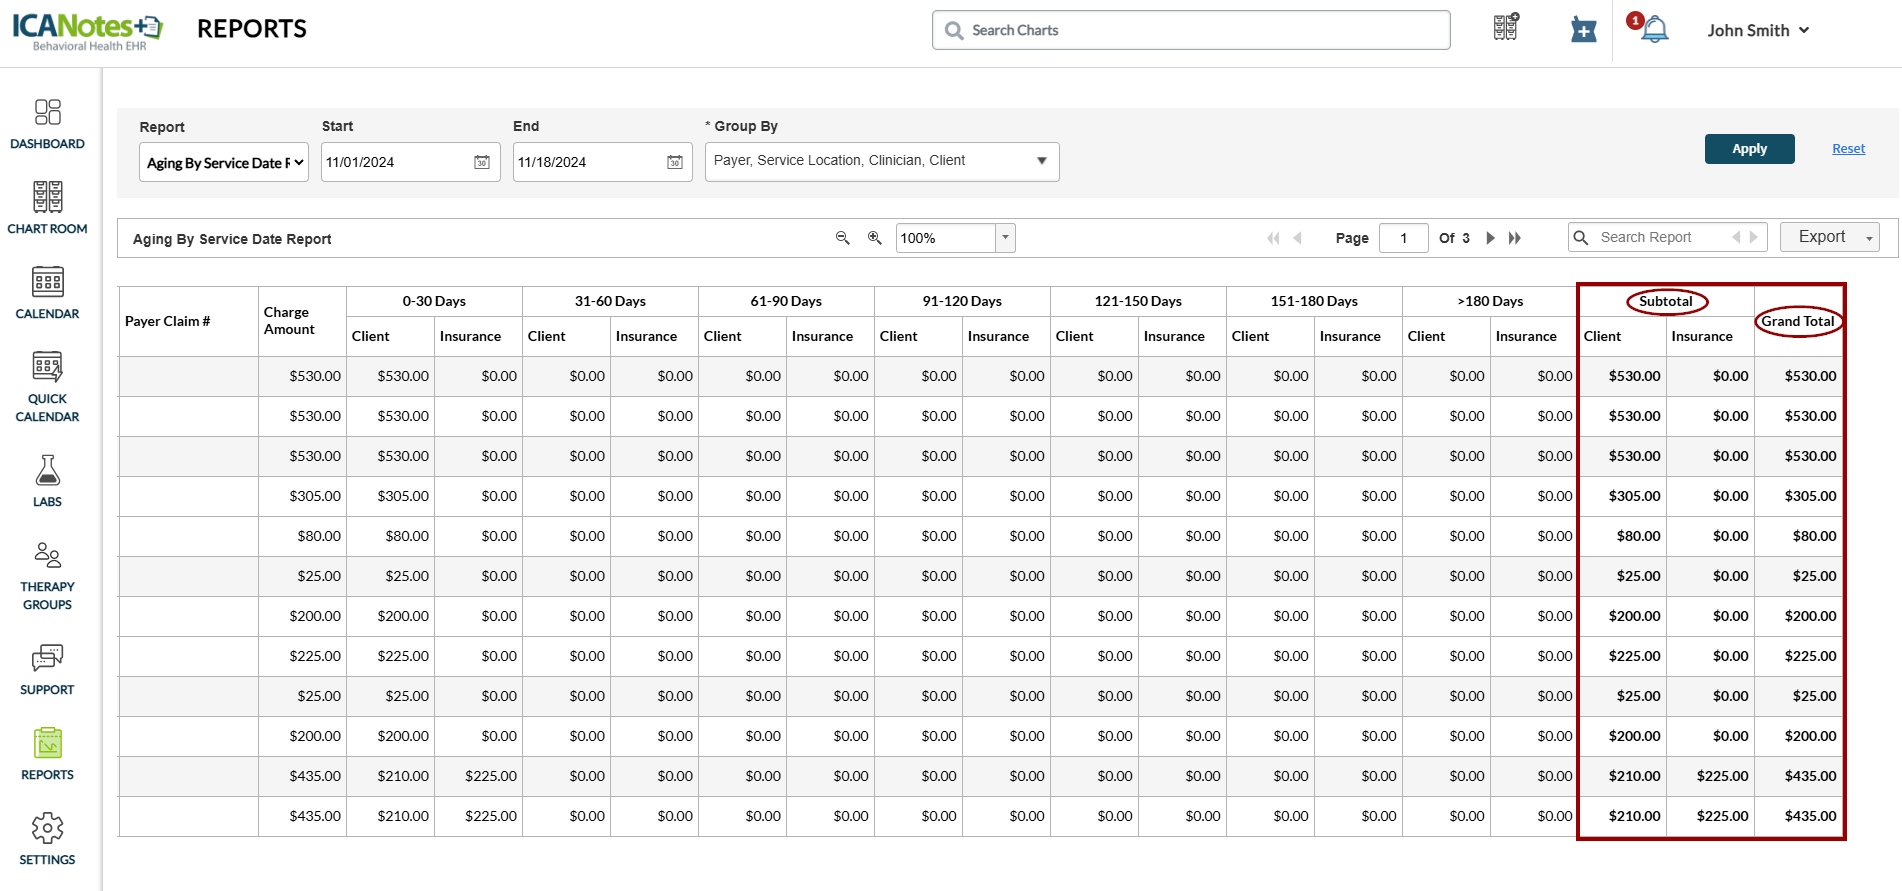Open the Start date calendar picker

coord(482,162)
